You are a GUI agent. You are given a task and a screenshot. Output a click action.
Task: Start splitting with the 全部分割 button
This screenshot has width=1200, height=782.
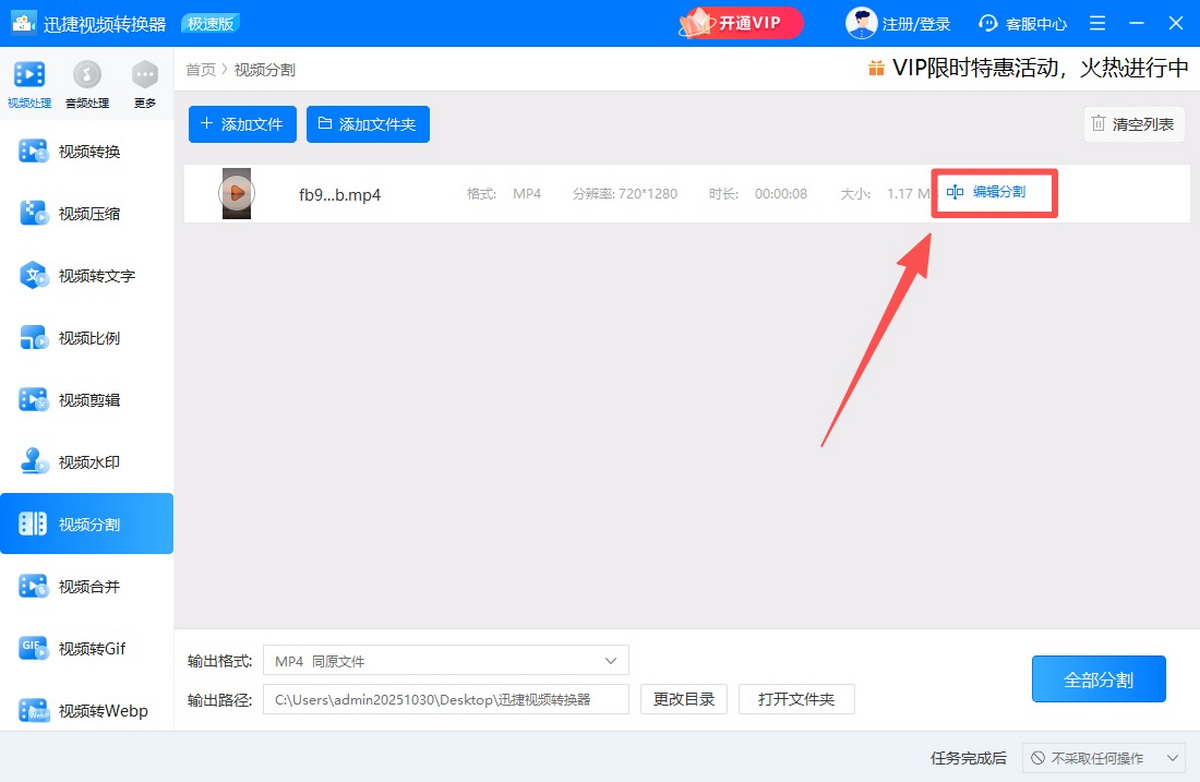[1098, 678]
